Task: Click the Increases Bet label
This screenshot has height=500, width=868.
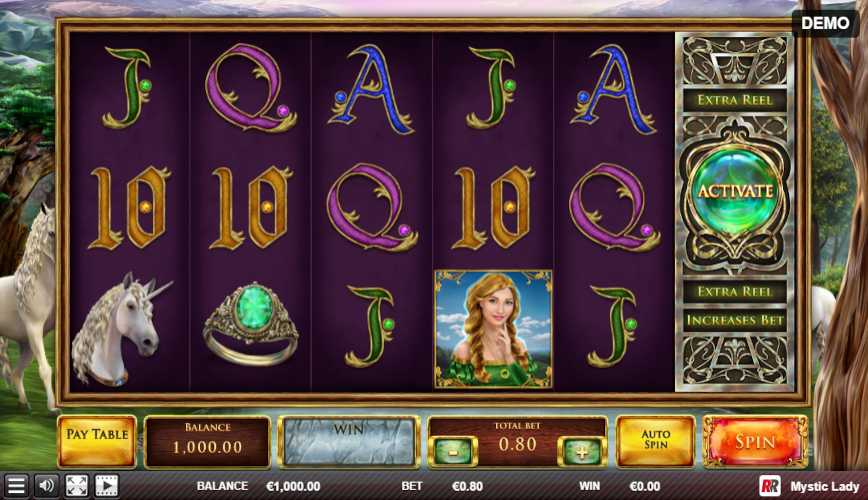Action: (735, 320)
